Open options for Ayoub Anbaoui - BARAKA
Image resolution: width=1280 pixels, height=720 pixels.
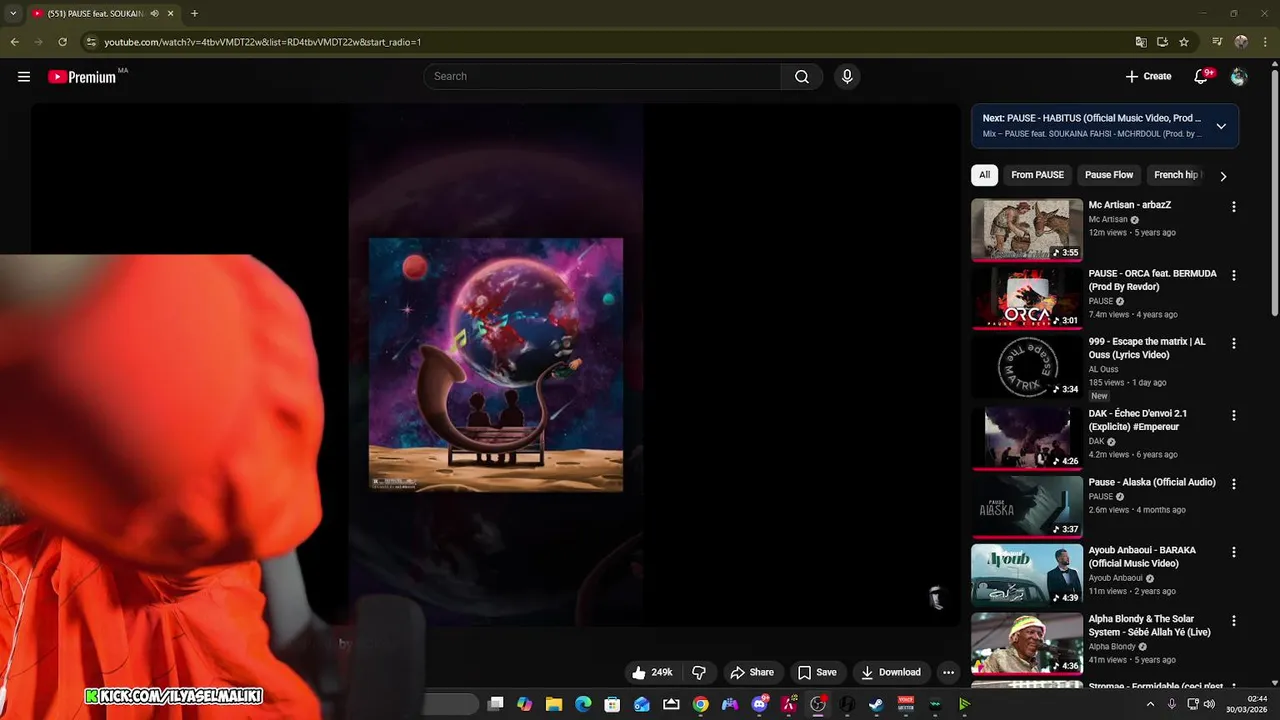point(1233,552)
